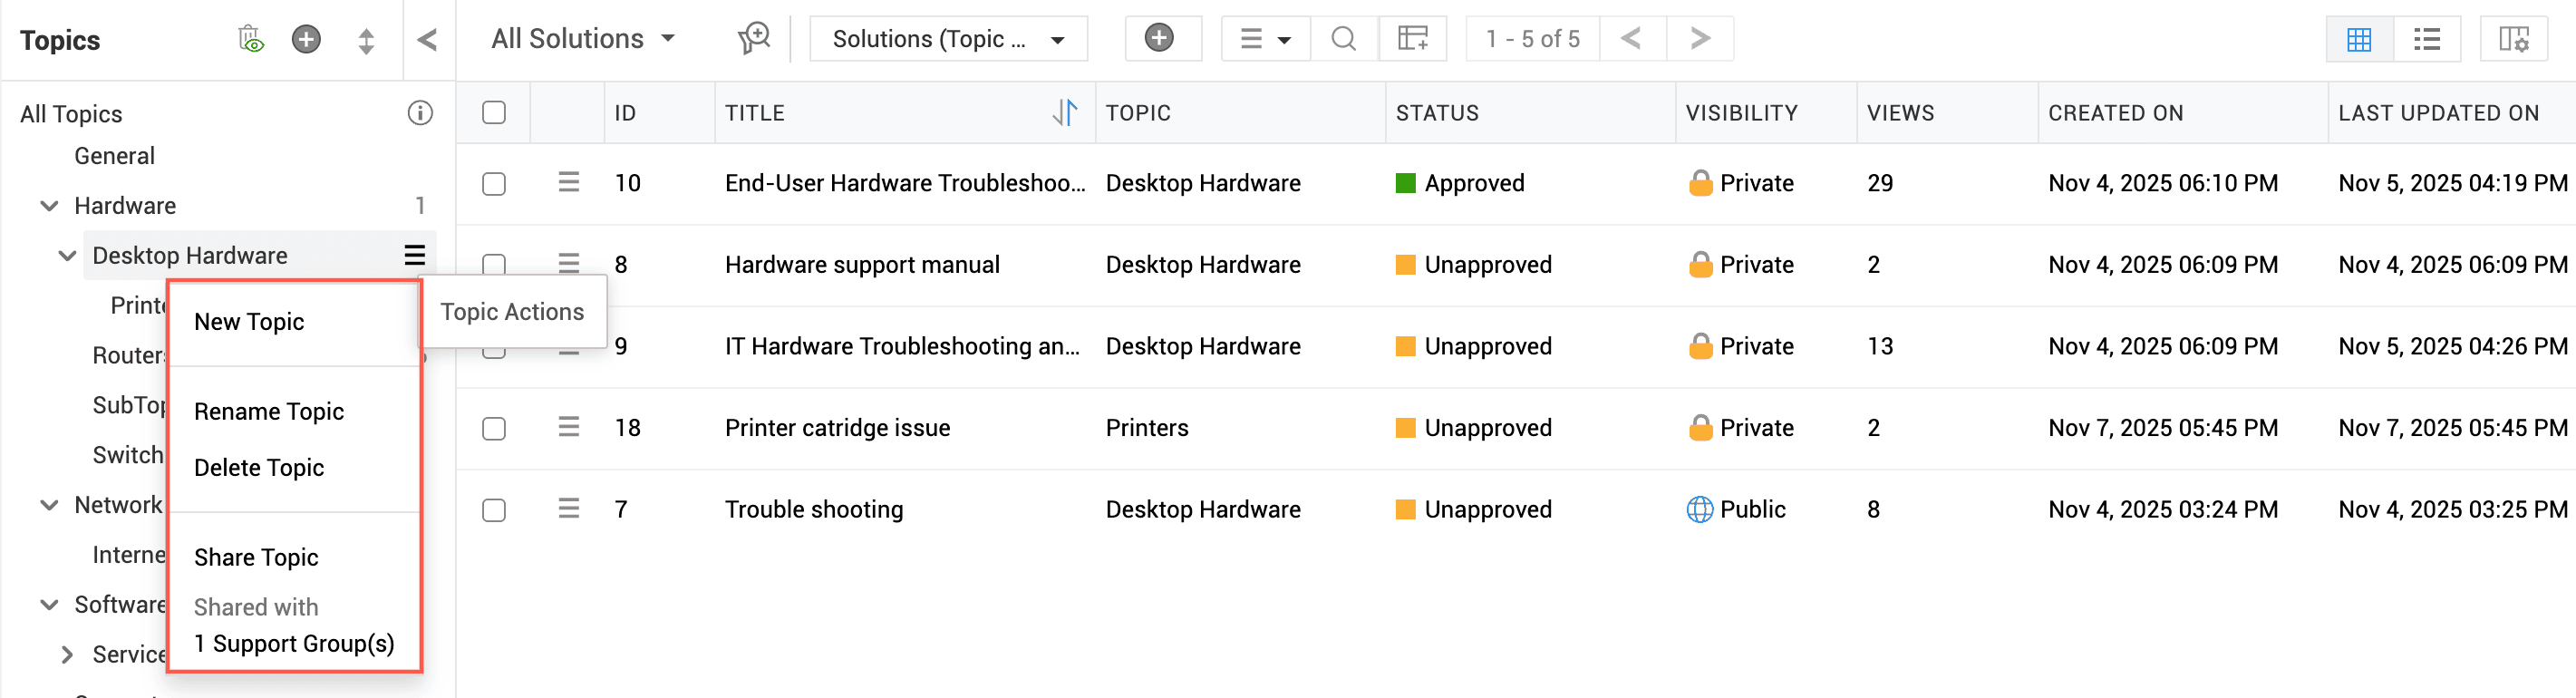This screenshot has height=698, width=2576.
Task: Open Desktop Hardware topic actions hamburger
Action: point(415,255)
